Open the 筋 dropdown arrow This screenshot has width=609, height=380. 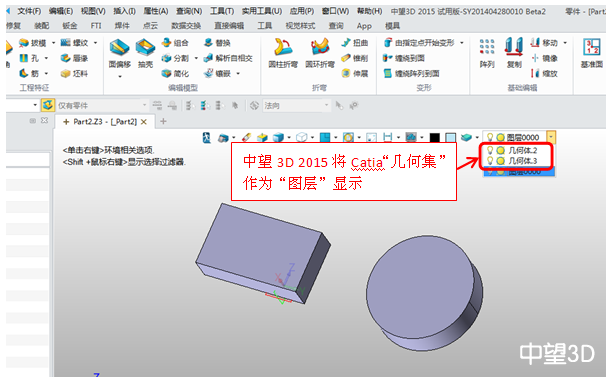point(46,73)
